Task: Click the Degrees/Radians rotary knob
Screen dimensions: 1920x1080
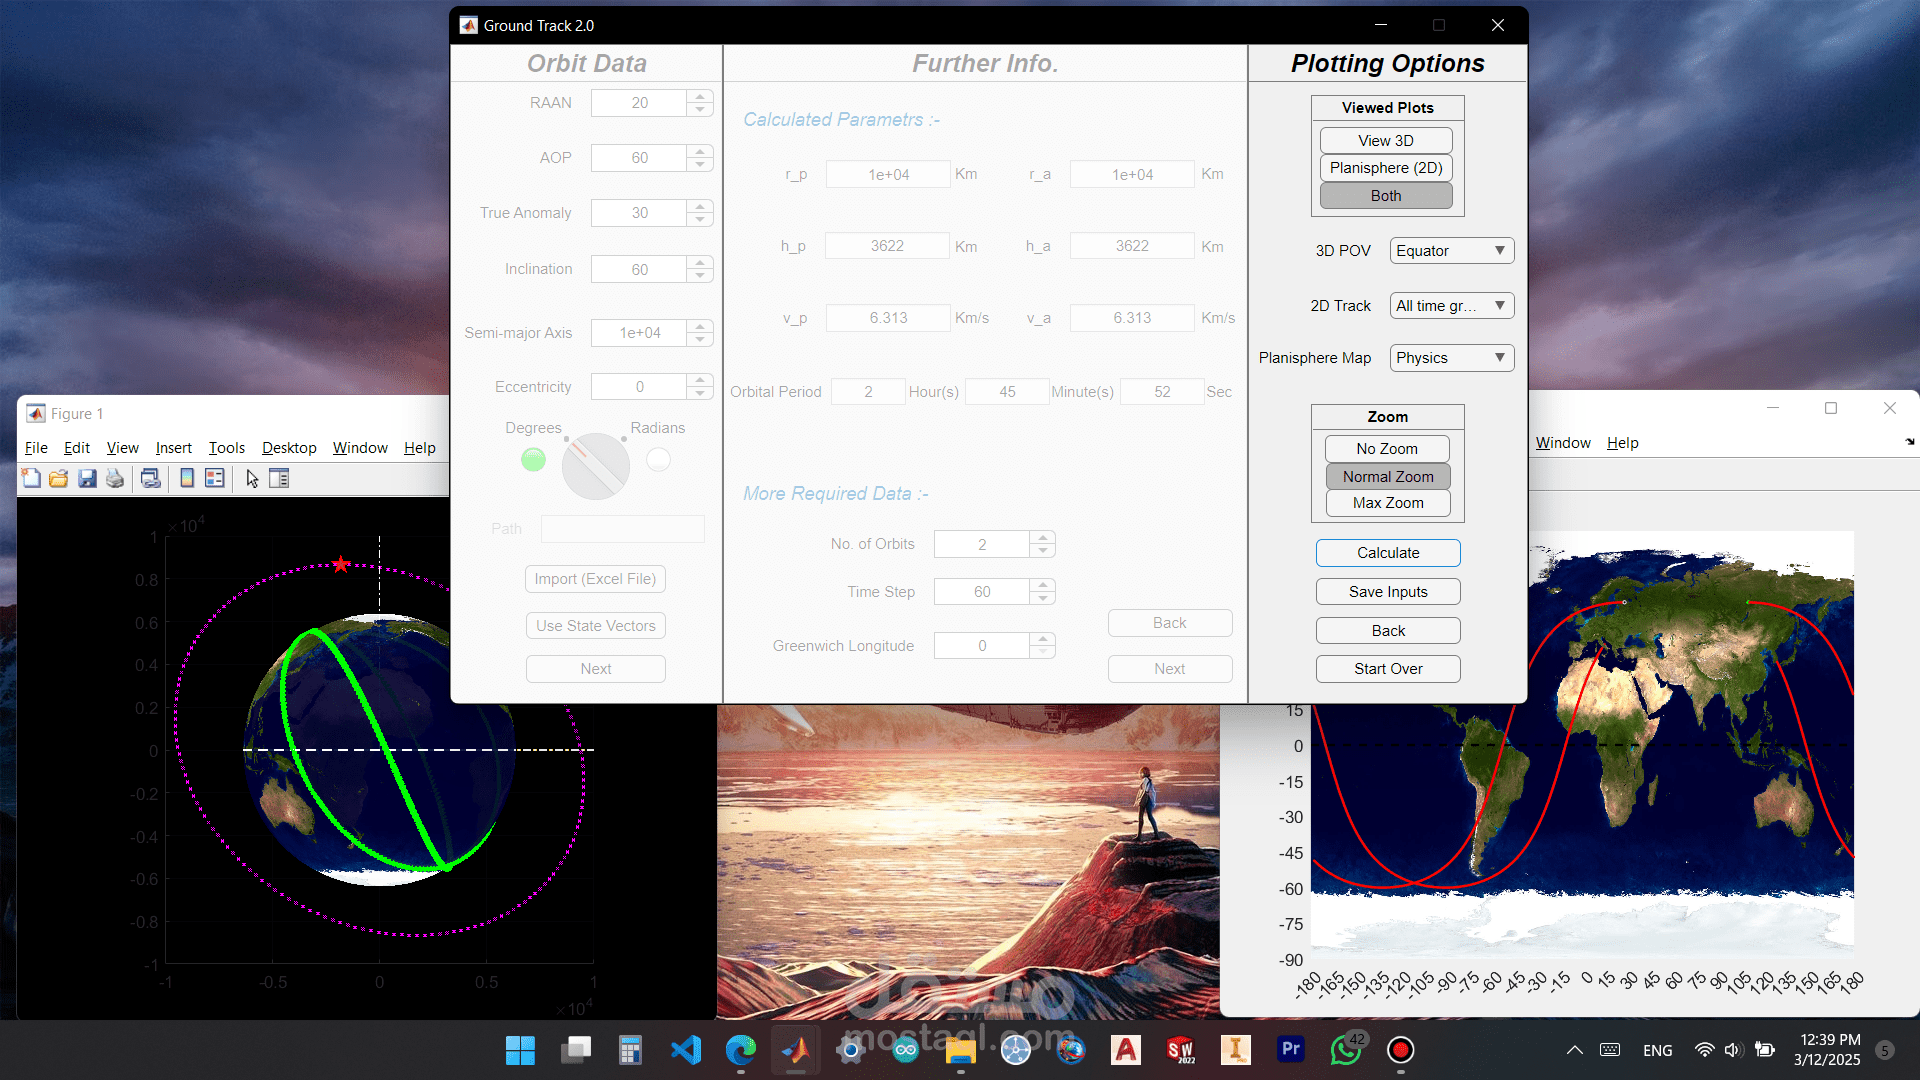Action: point(596,465)
